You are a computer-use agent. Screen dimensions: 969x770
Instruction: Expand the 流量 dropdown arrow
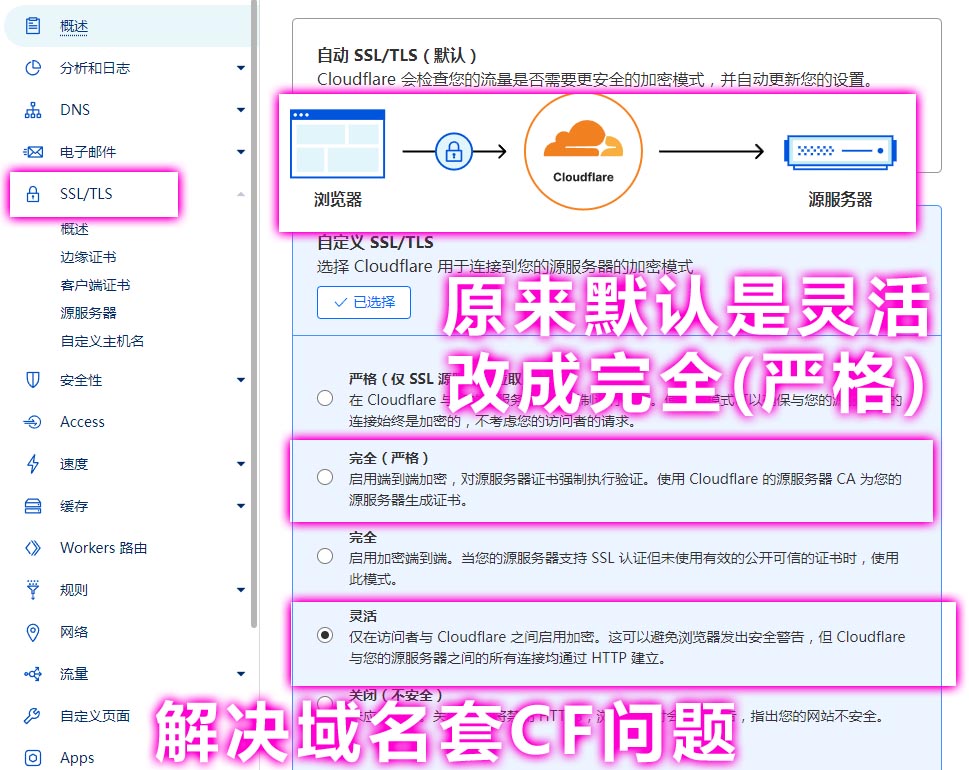[241, 674]
